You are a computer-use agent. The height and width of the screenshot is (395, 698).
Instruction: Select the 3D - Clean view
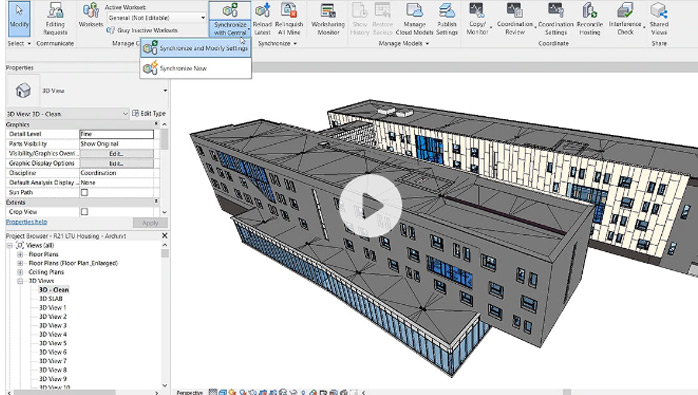(54, 290)
